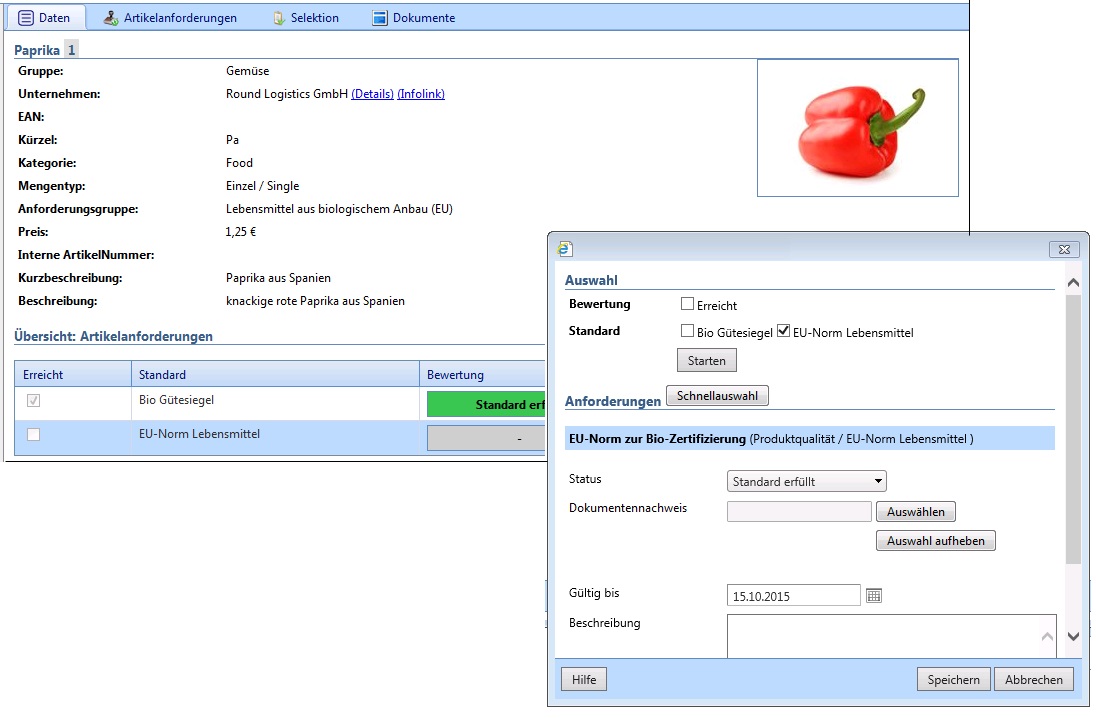The height and width of the screenshot is (718, 1096).
Task: Uncheck the EU-Norm Lebensmittel checkbox in dialog
Action: (783, 331)
